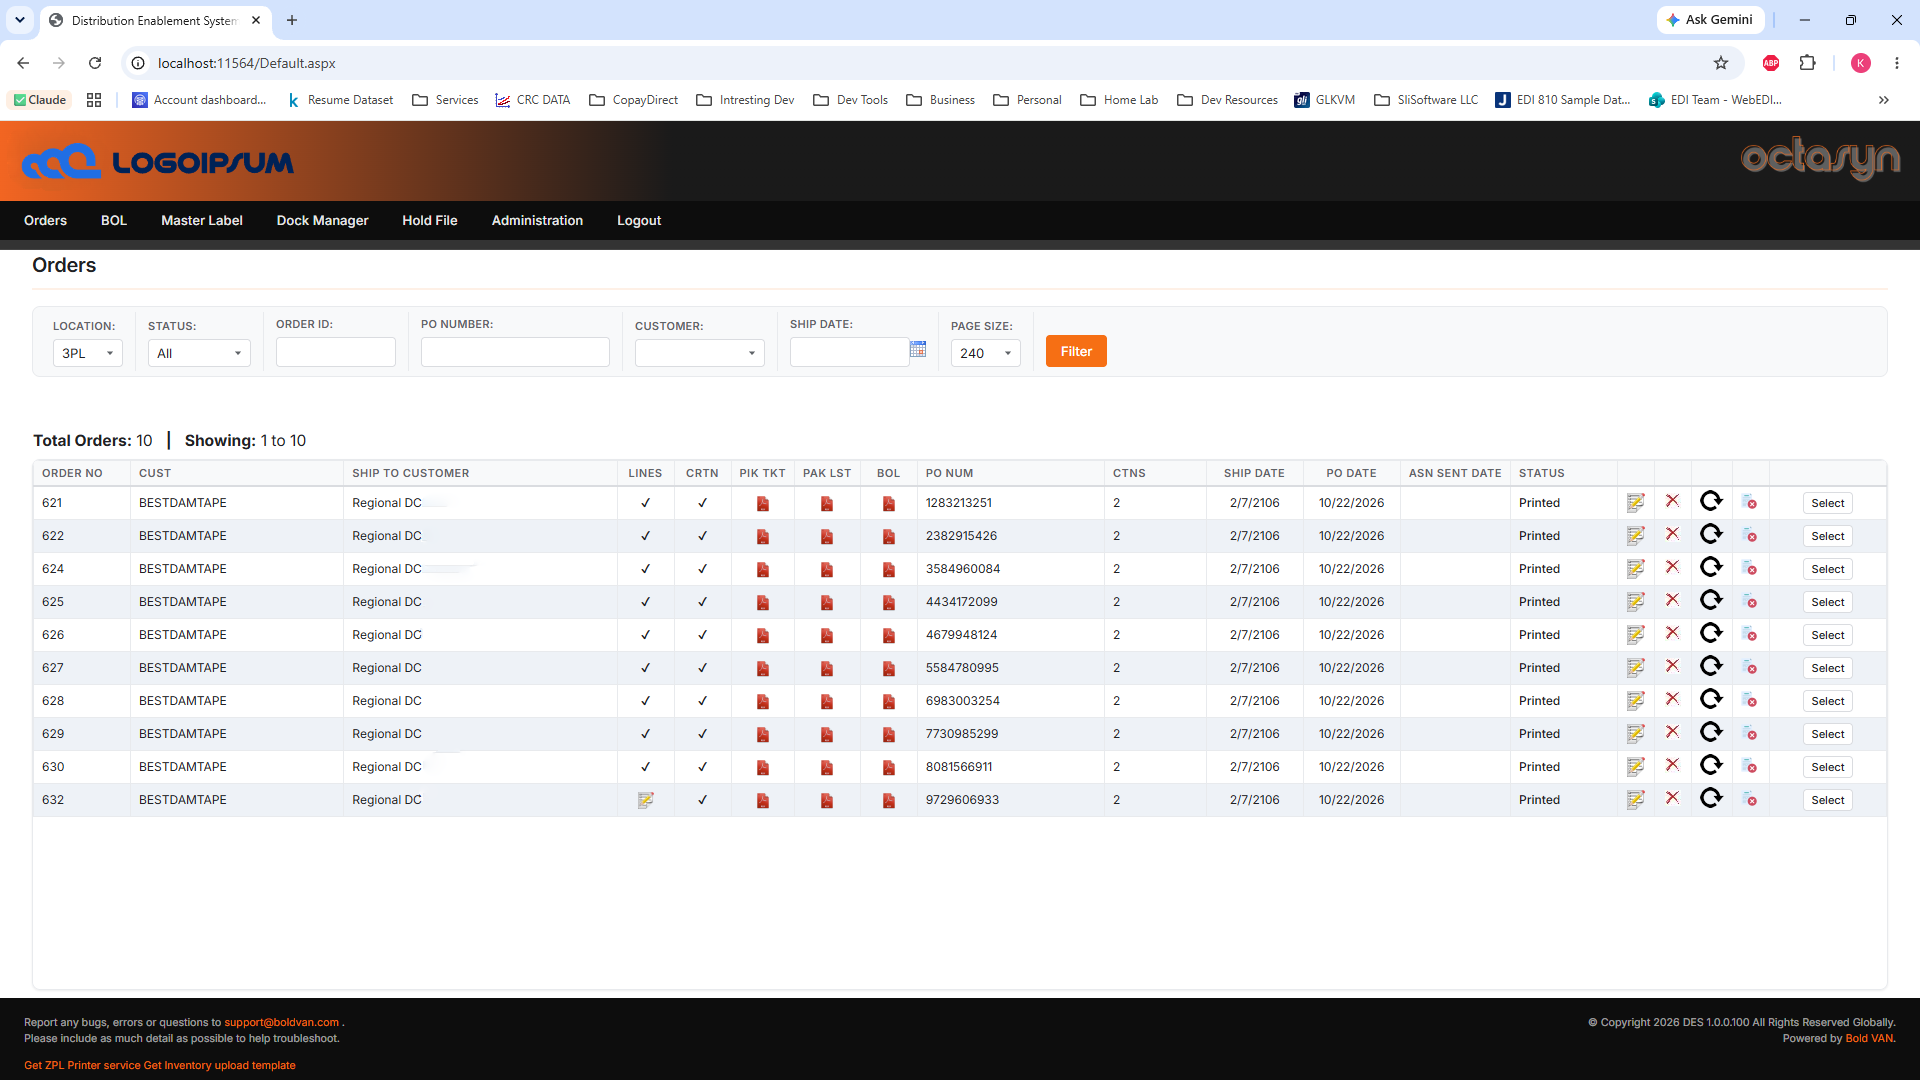Open BOL PDF for order 624
Screen dimensions: 1920x1080
click(889, 569)
